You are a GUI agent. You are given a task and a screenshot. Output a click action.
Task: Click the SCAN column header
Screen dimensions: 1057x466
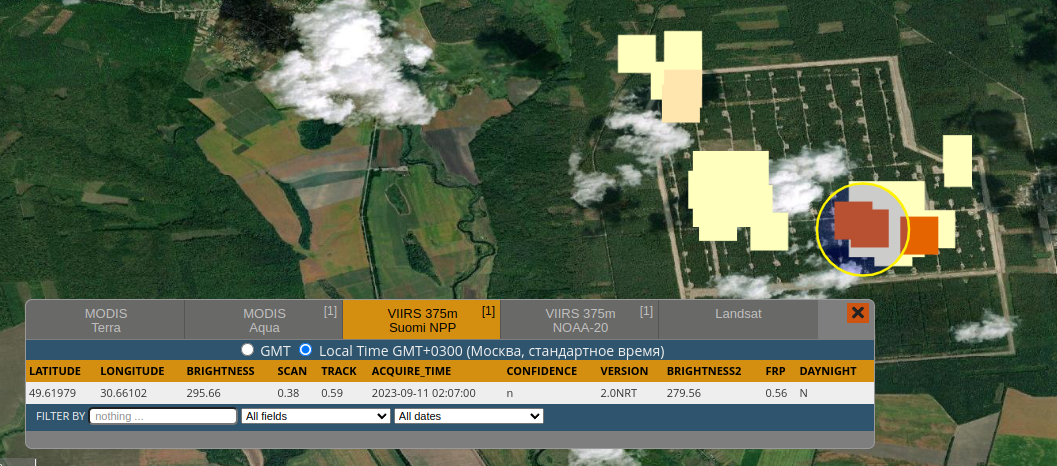[x=292, y=371]
